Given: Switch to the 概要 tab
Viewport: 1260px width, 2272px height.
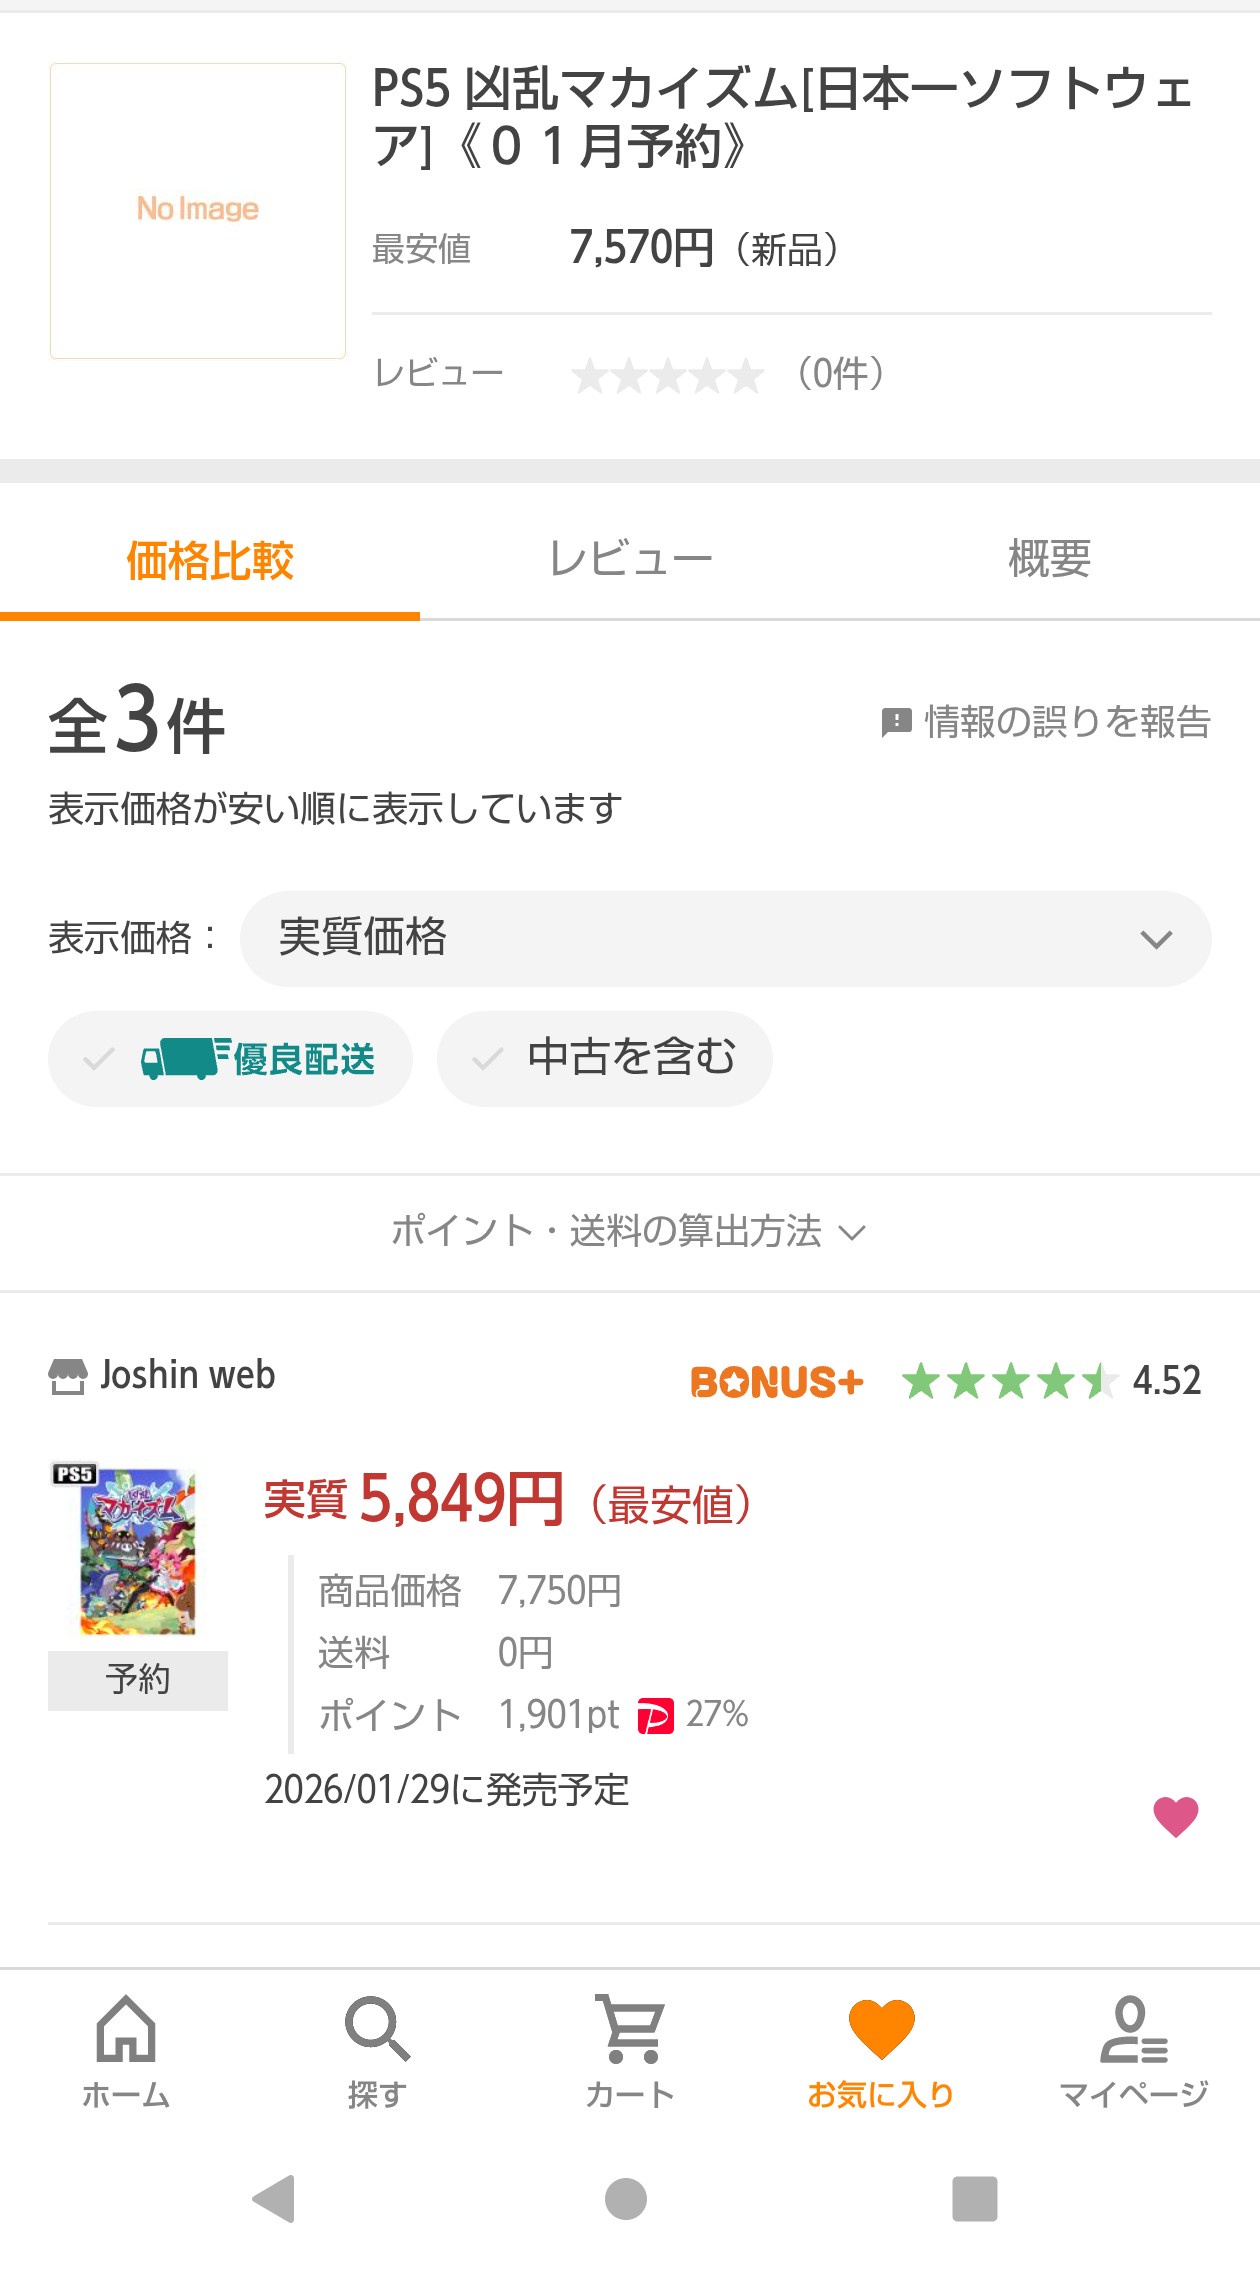Looking at the screenshot, I should coord(1049,559).
